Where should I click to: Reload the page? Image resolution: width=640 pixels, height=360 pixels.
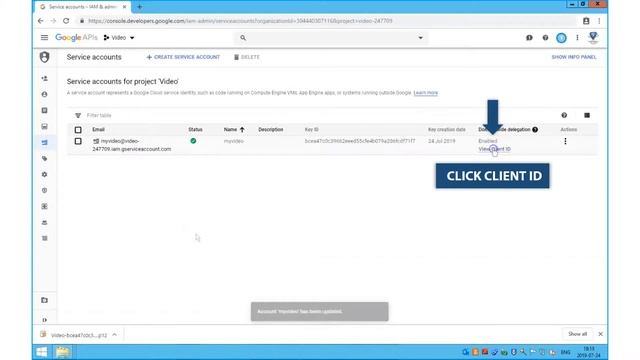(66, 21)
